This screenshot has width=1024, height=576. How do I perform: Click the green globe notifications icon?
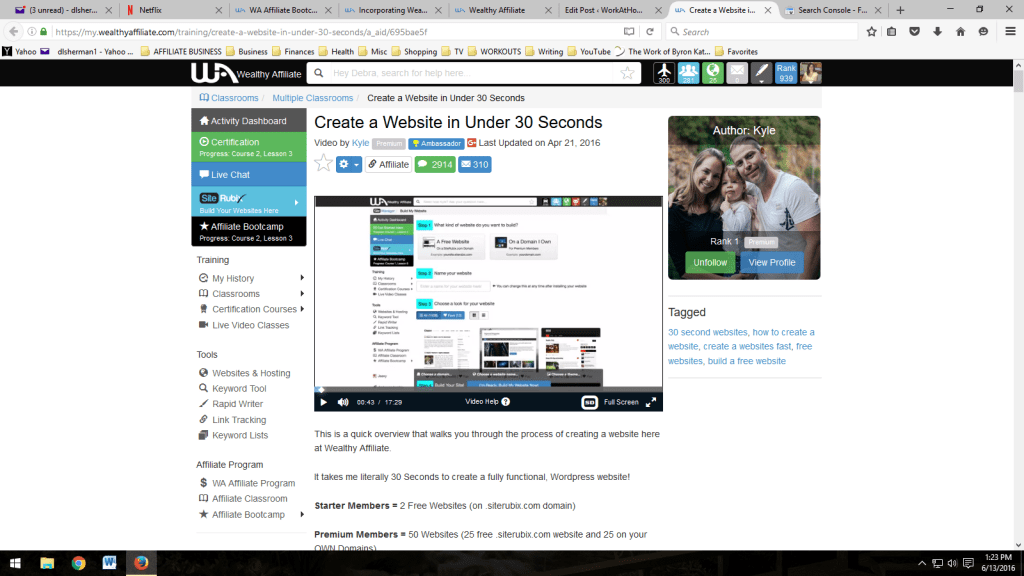(x=712, y=72)
